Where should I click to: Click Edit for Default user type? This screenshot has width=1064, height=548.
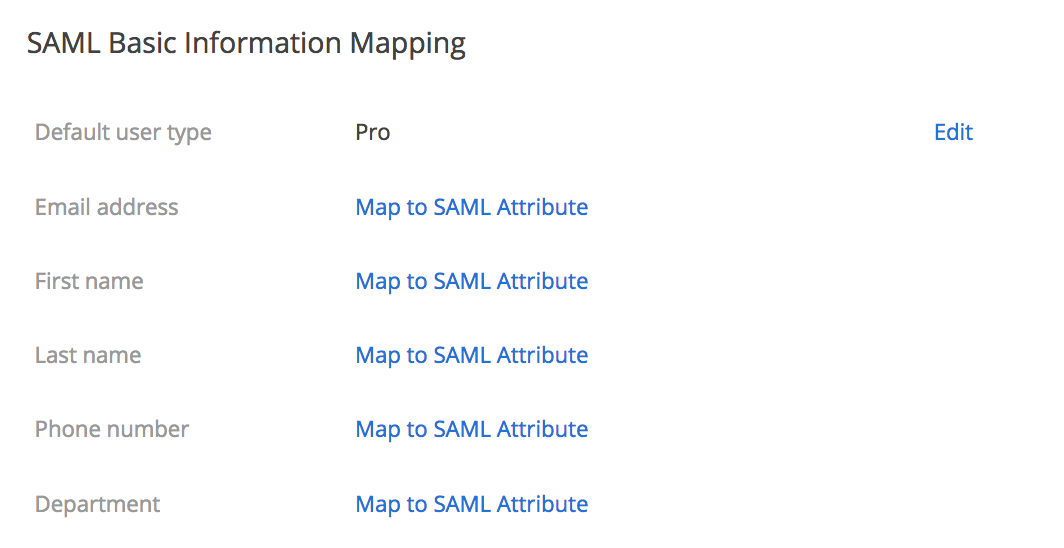[x=953, y=132]
